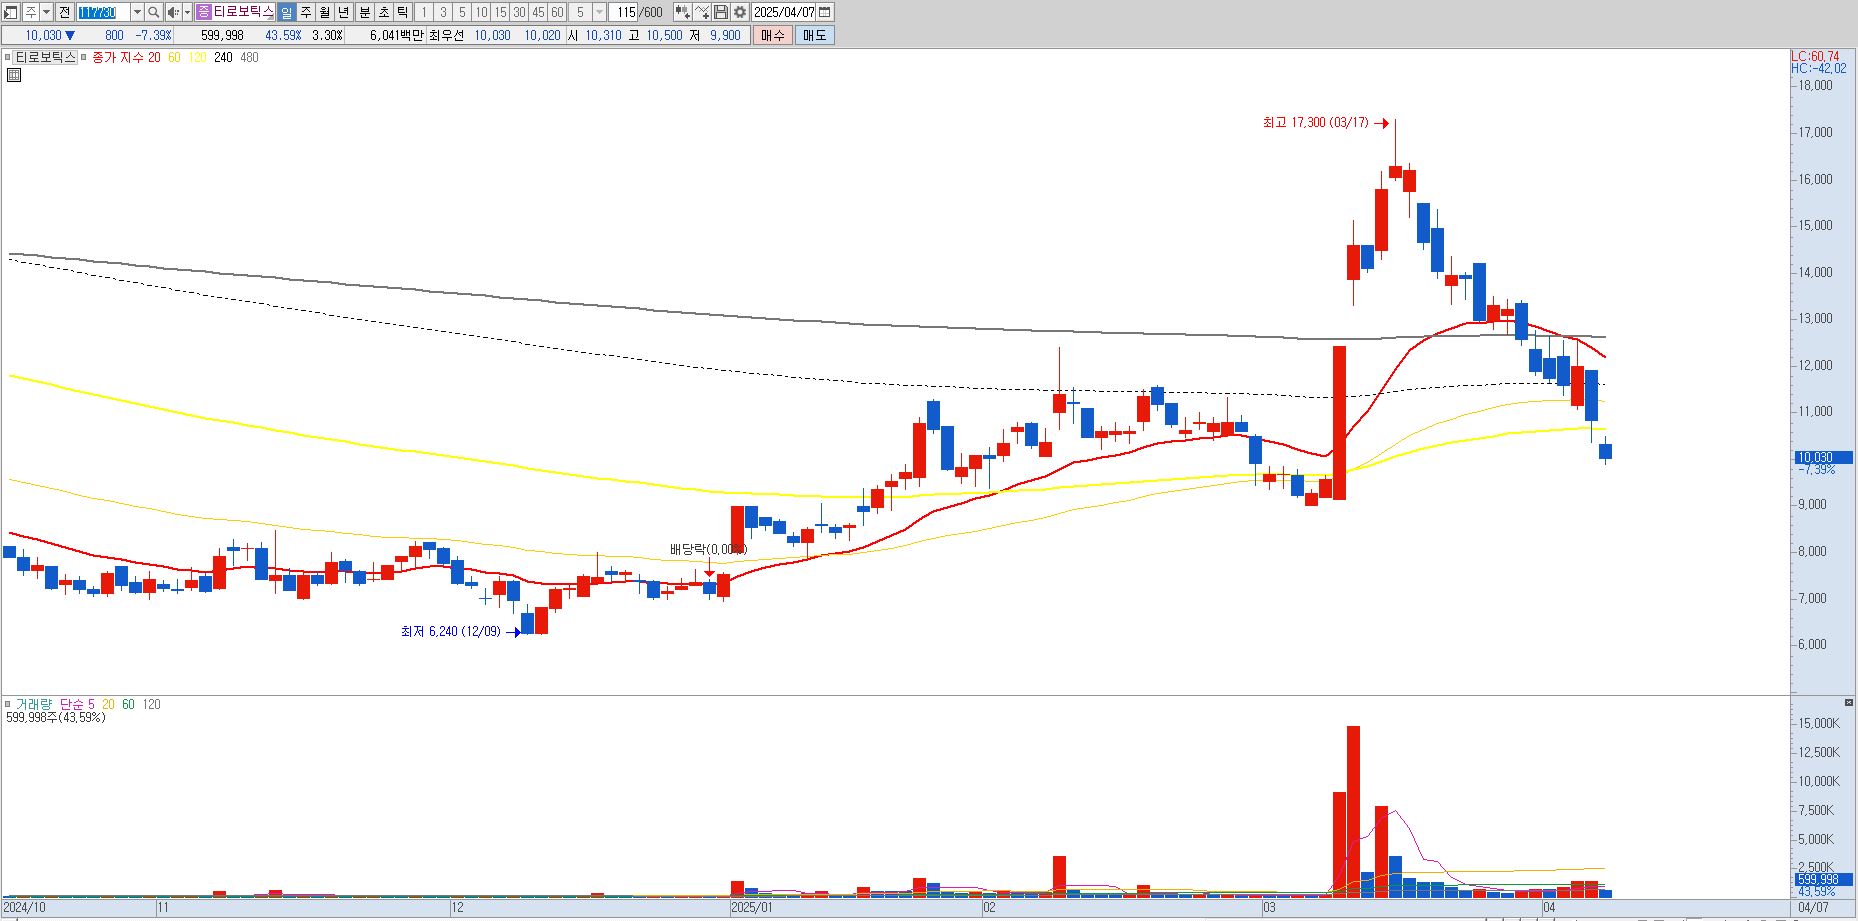Select the 주 weekly chart period button

tap(305, 12)
